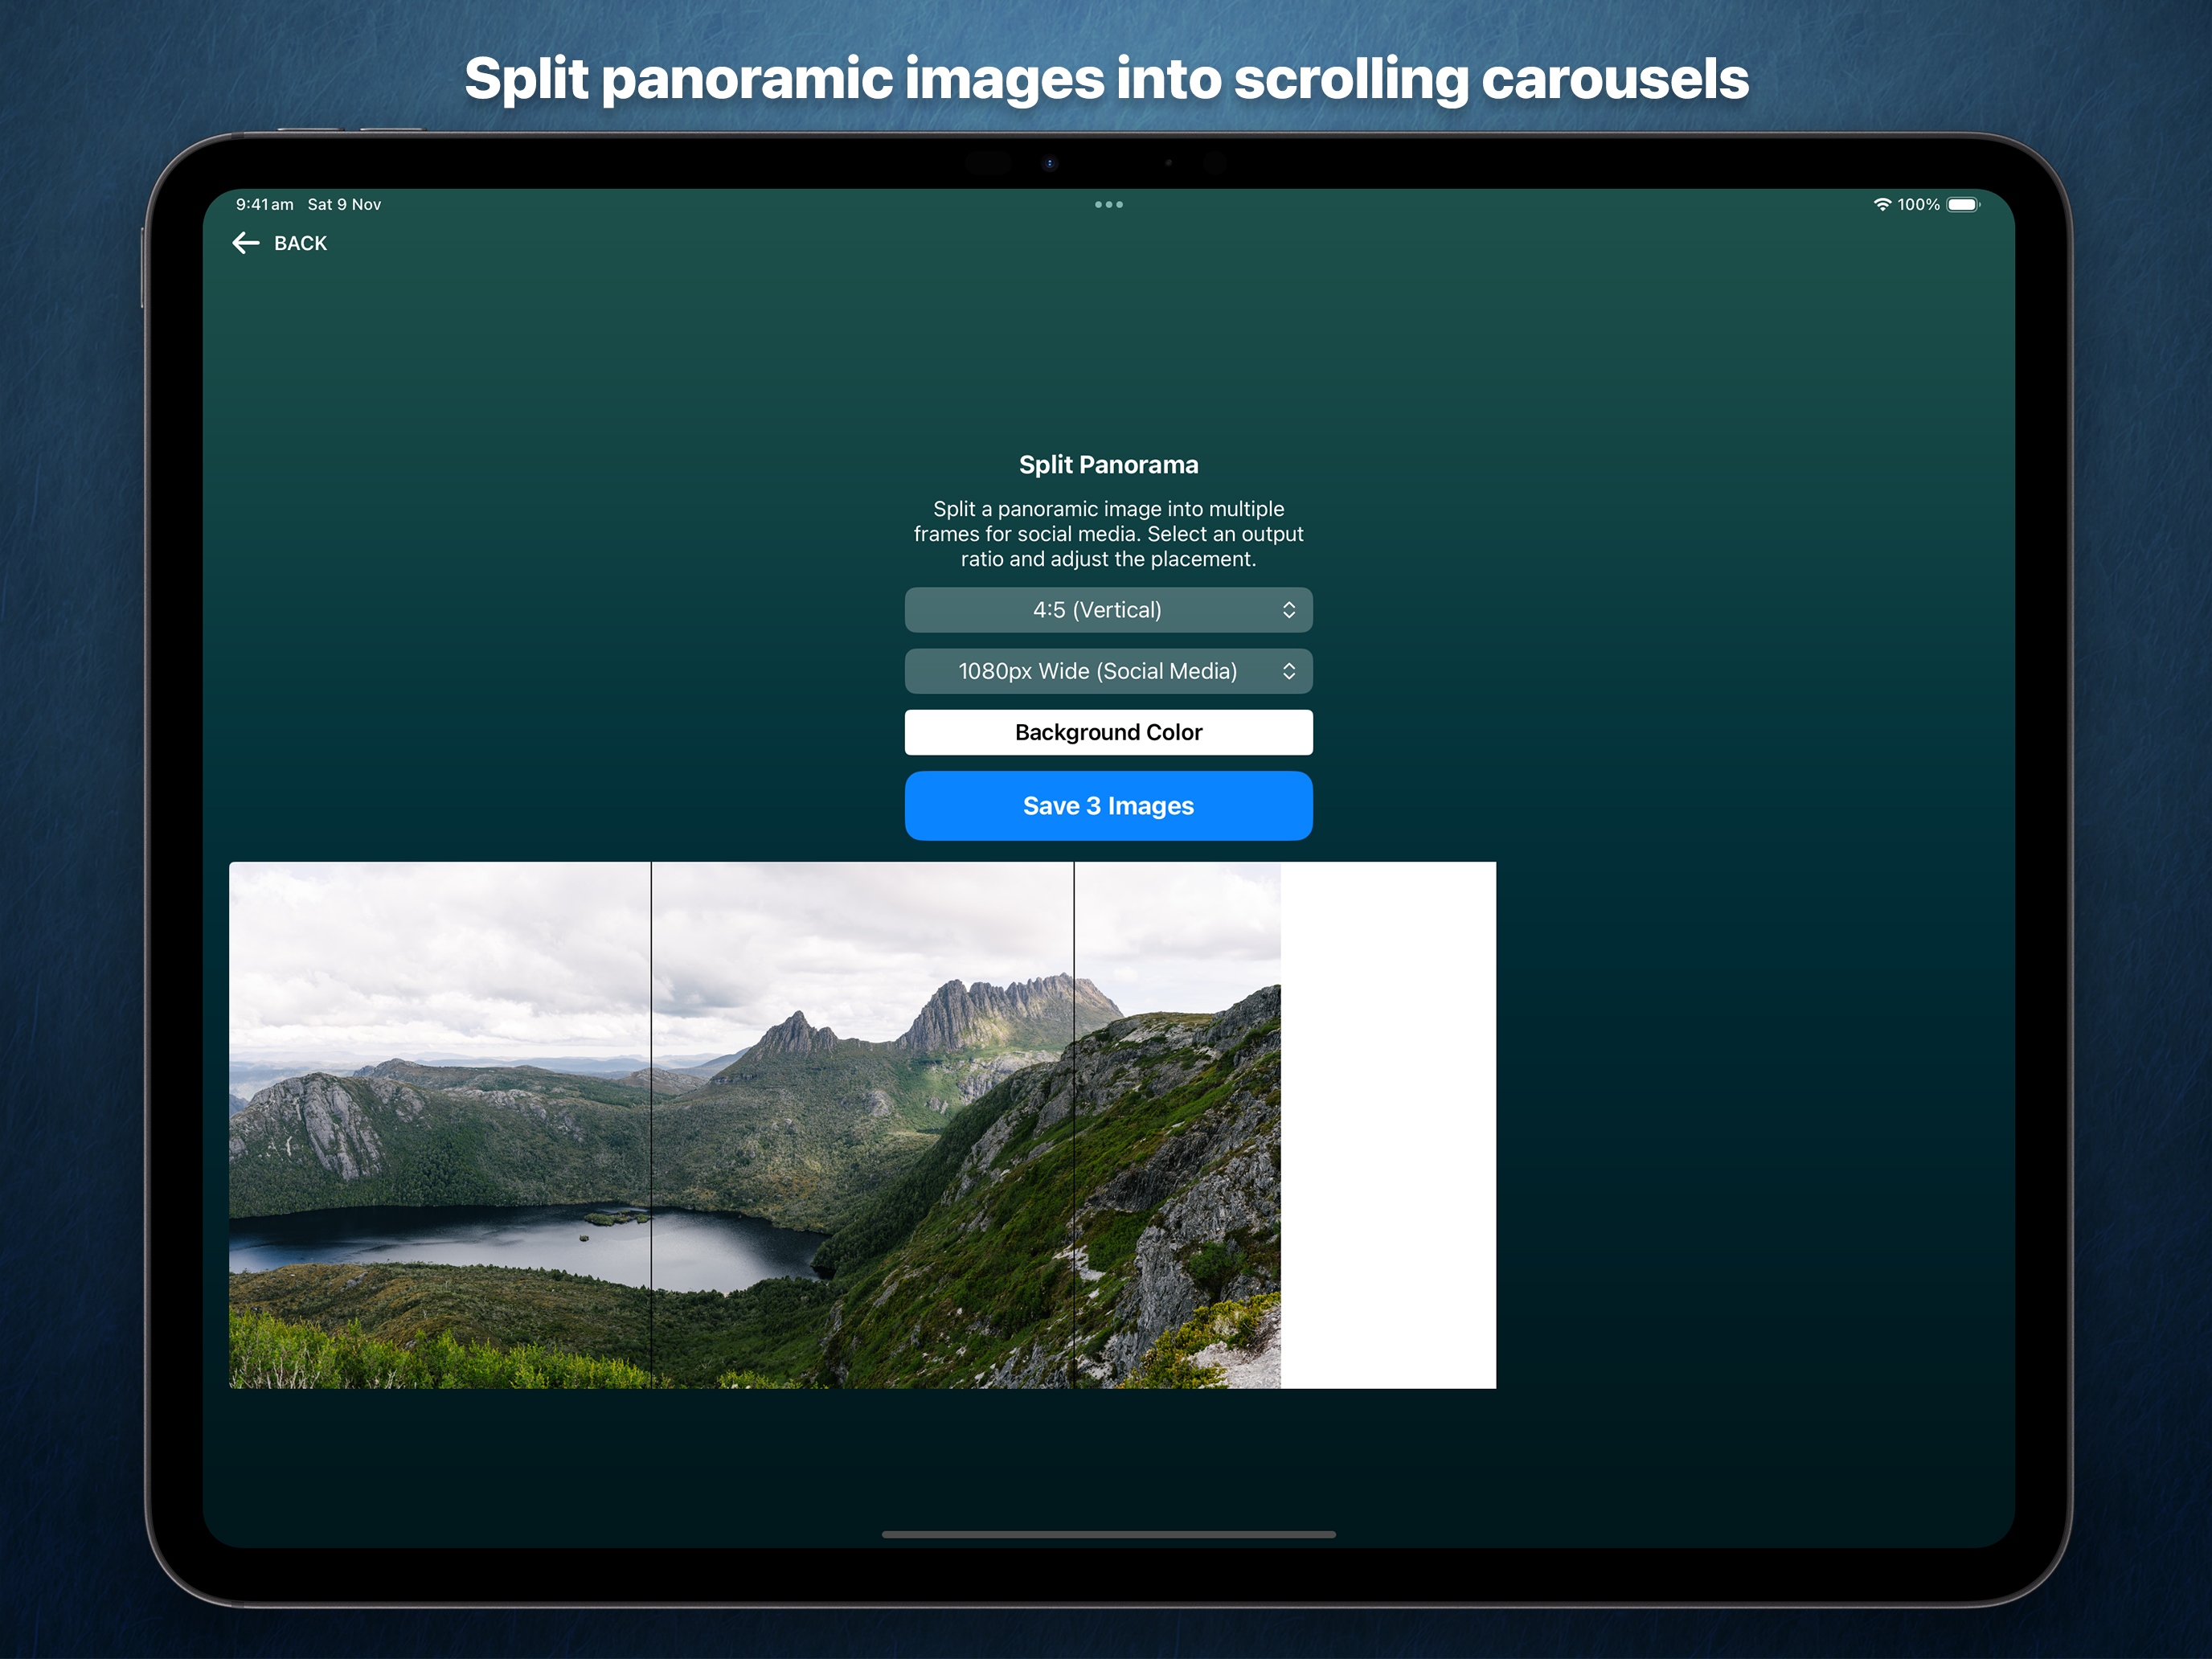Tap the Split Panorama heading

coord(1108,465)
